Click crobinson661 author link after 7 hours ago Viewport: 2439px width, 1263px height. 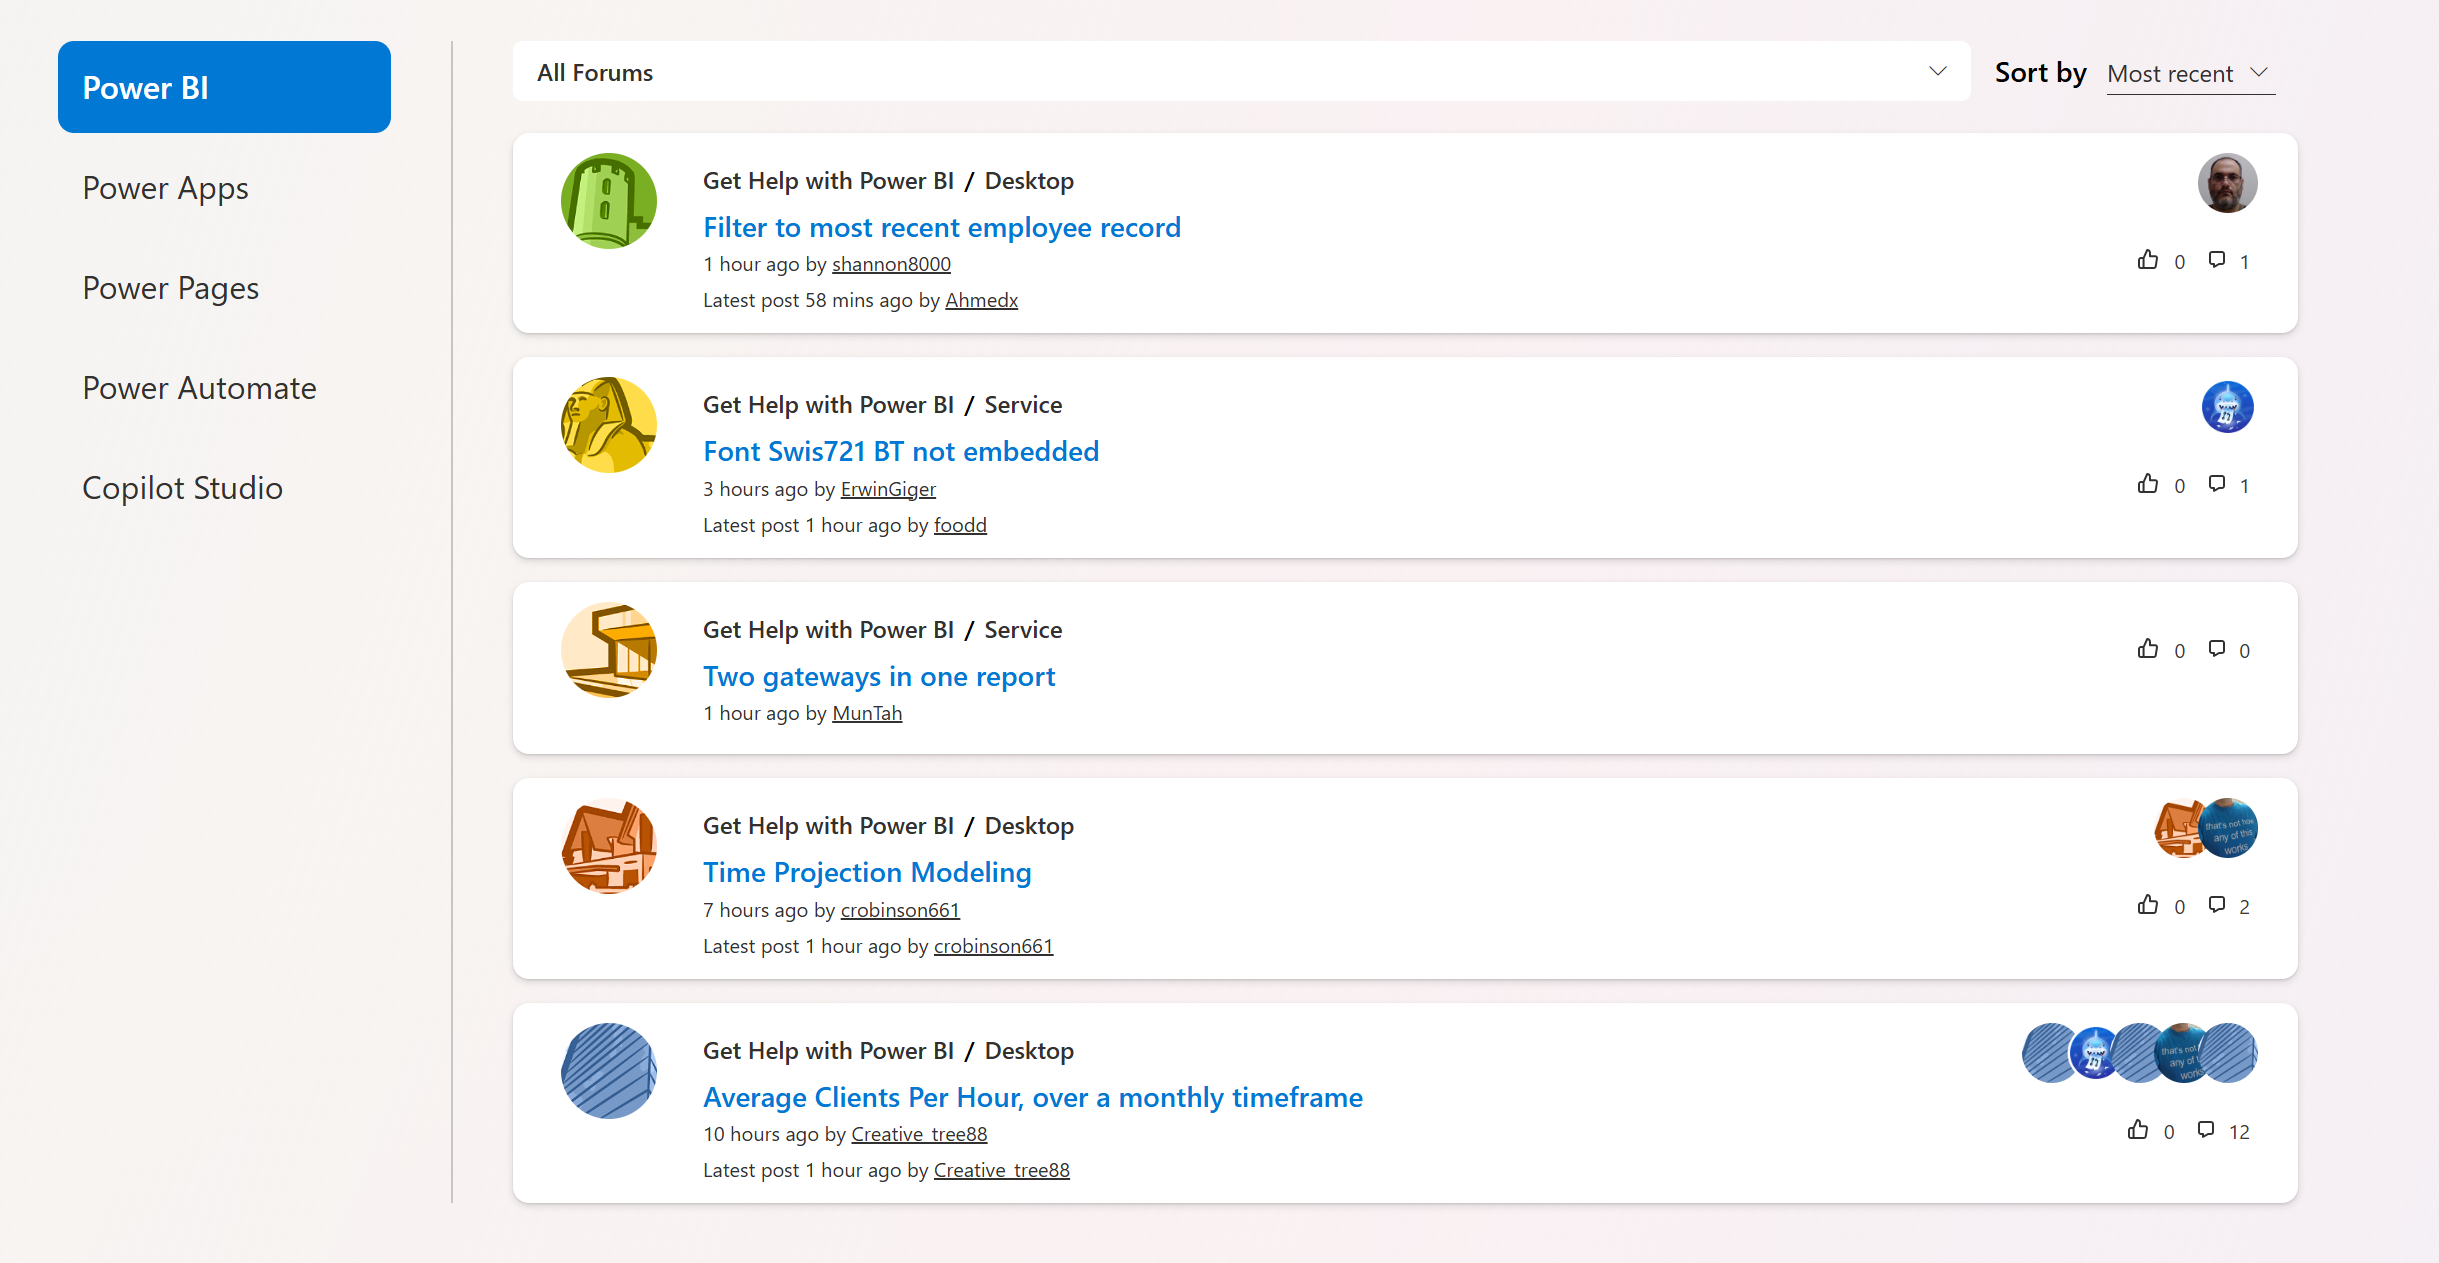tap(900, 910)
